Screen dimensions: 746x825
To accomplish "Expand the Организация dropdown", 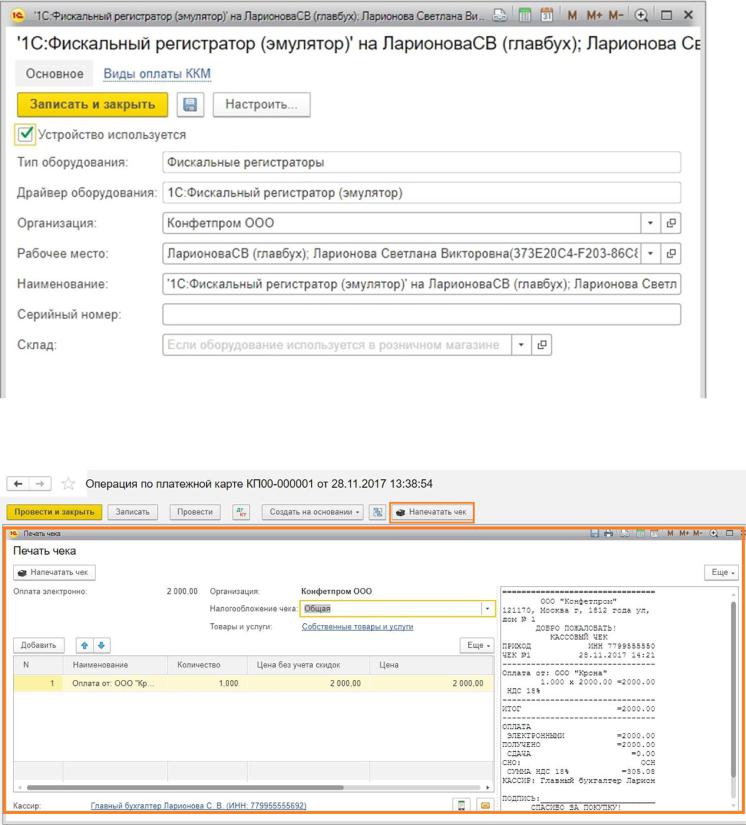I will click(651, 223).
